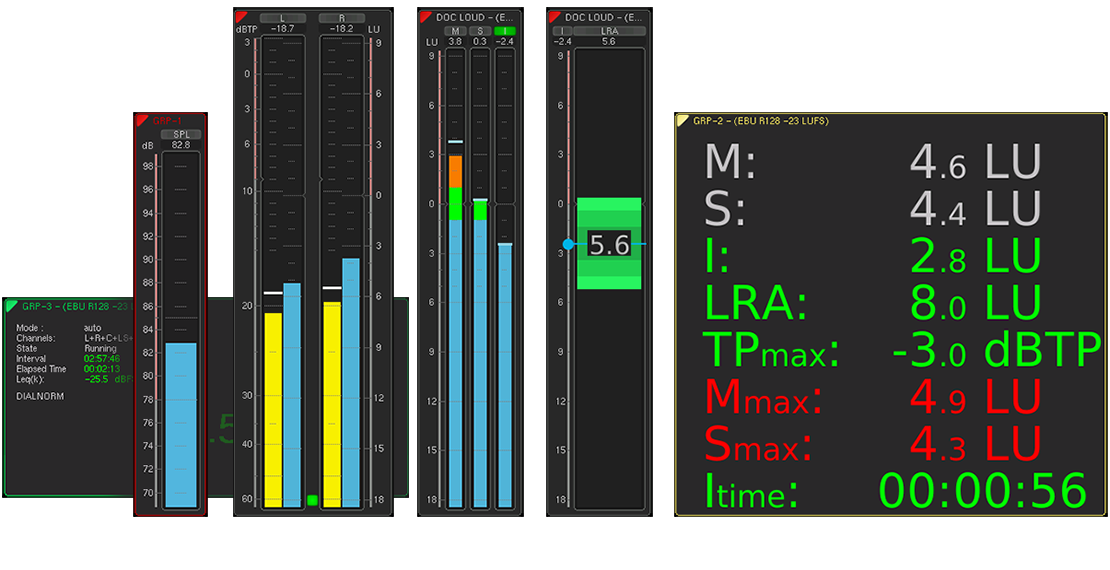The height and width of the screenshot is (570, 1110).
Task: Click the red corner triangle on GRP-1 panel
Action: (x=141, y=119)
